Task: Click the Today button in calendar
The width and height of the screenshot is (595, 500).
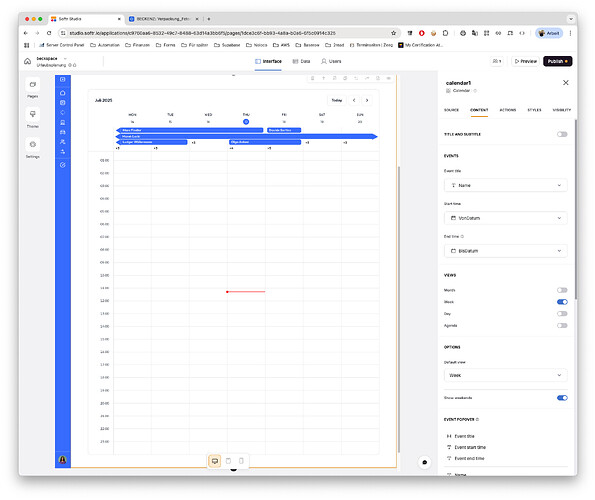Action: pyautogui.click(x=337, y=101)
